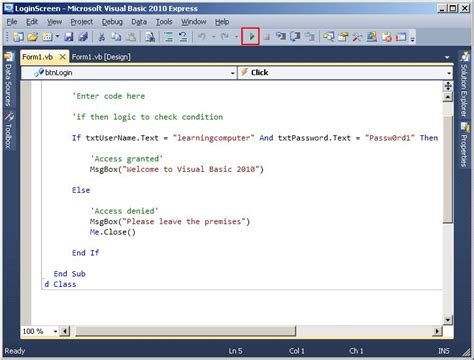474x360 pixels.
Task: Open the File menu
Action: (12, 22)
